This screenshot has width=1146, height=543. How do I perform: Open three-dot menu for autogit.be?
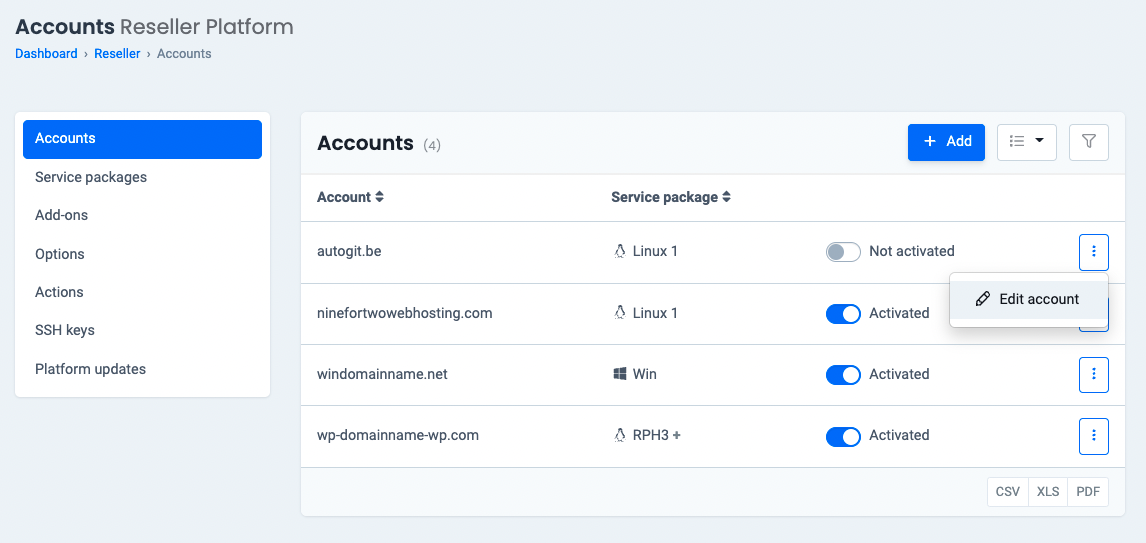(1093, 252)
